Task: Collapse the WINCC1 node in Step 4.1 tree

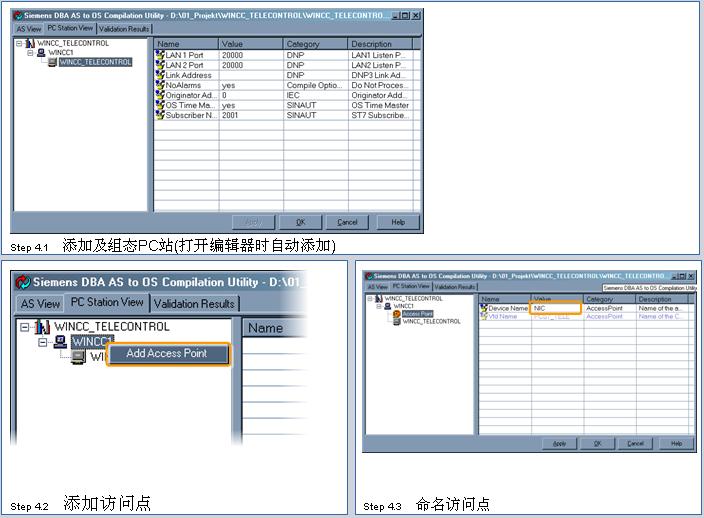Action: (x=30, y=53)
